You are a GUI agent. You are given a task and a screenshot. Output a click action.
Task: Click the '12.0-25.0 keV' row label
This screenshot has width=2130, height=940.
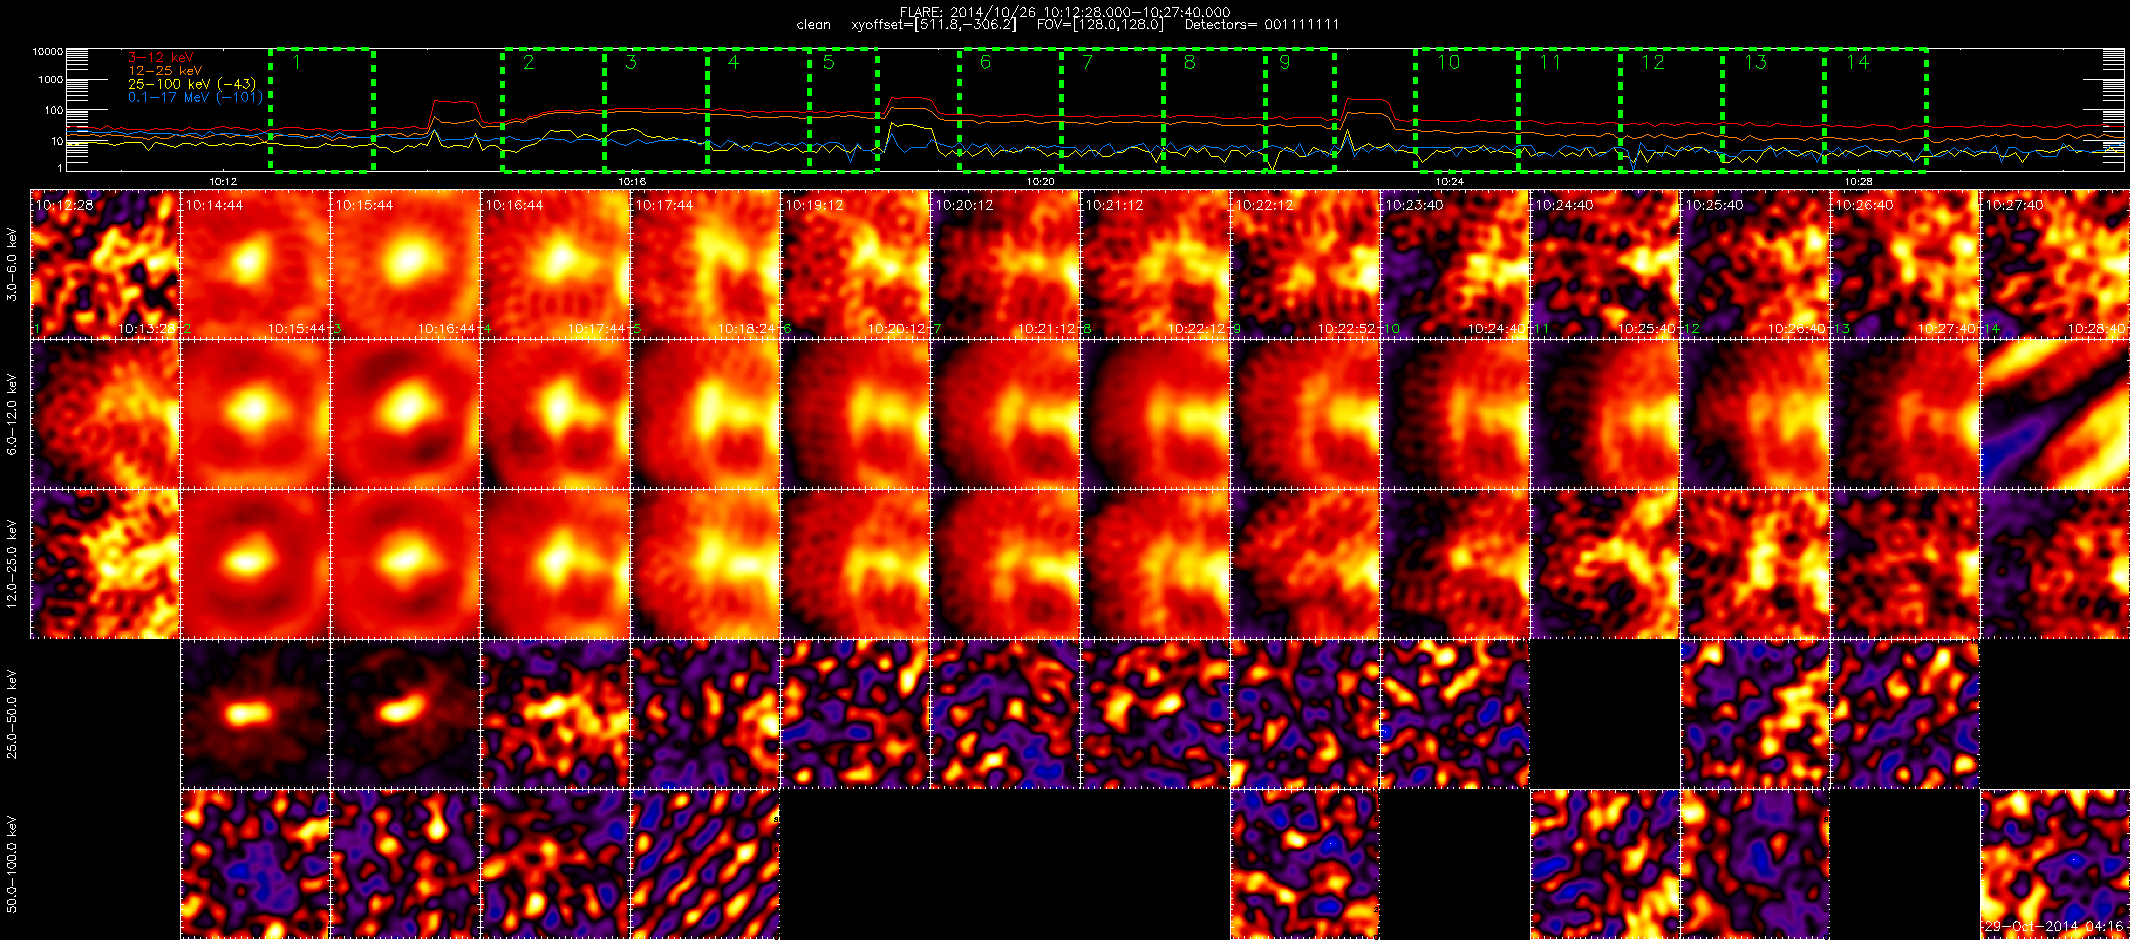tap(12, 564)
